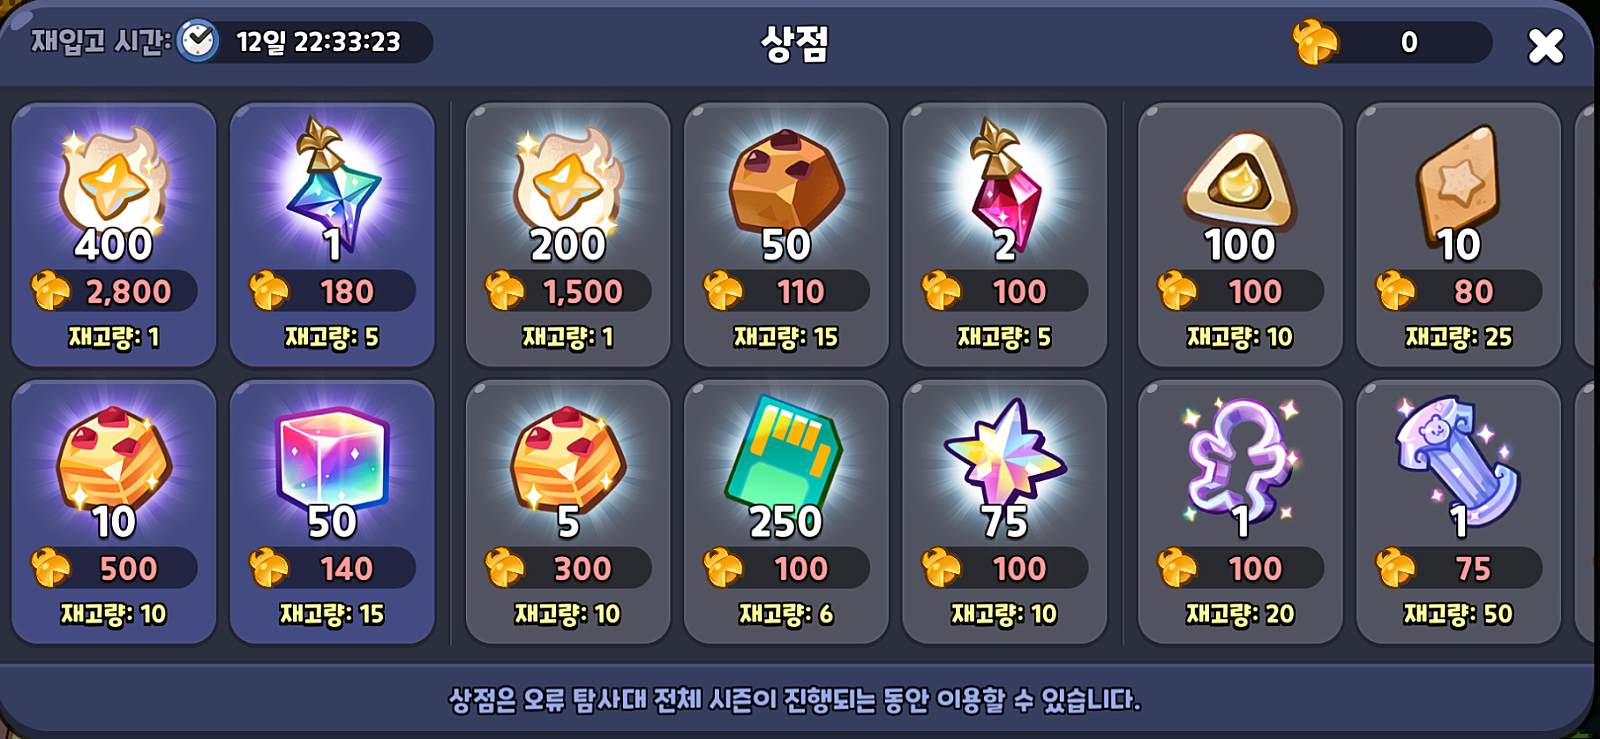
Task: Choose the star biscuit item priced 80
Action: coord(1458,234)
